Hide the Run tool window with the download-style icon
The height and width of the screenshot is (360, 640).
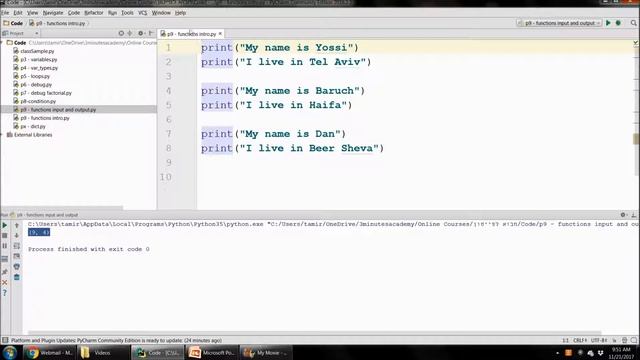pyautogui.click(x=633, y=215)
